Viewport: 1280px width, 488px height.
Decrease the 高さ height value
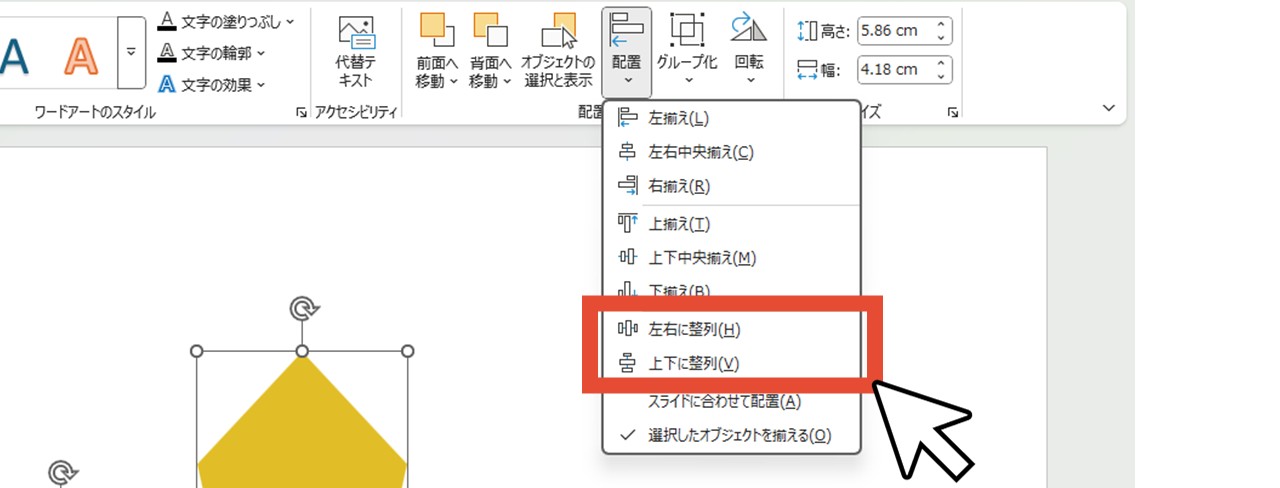tap(941, 38)
